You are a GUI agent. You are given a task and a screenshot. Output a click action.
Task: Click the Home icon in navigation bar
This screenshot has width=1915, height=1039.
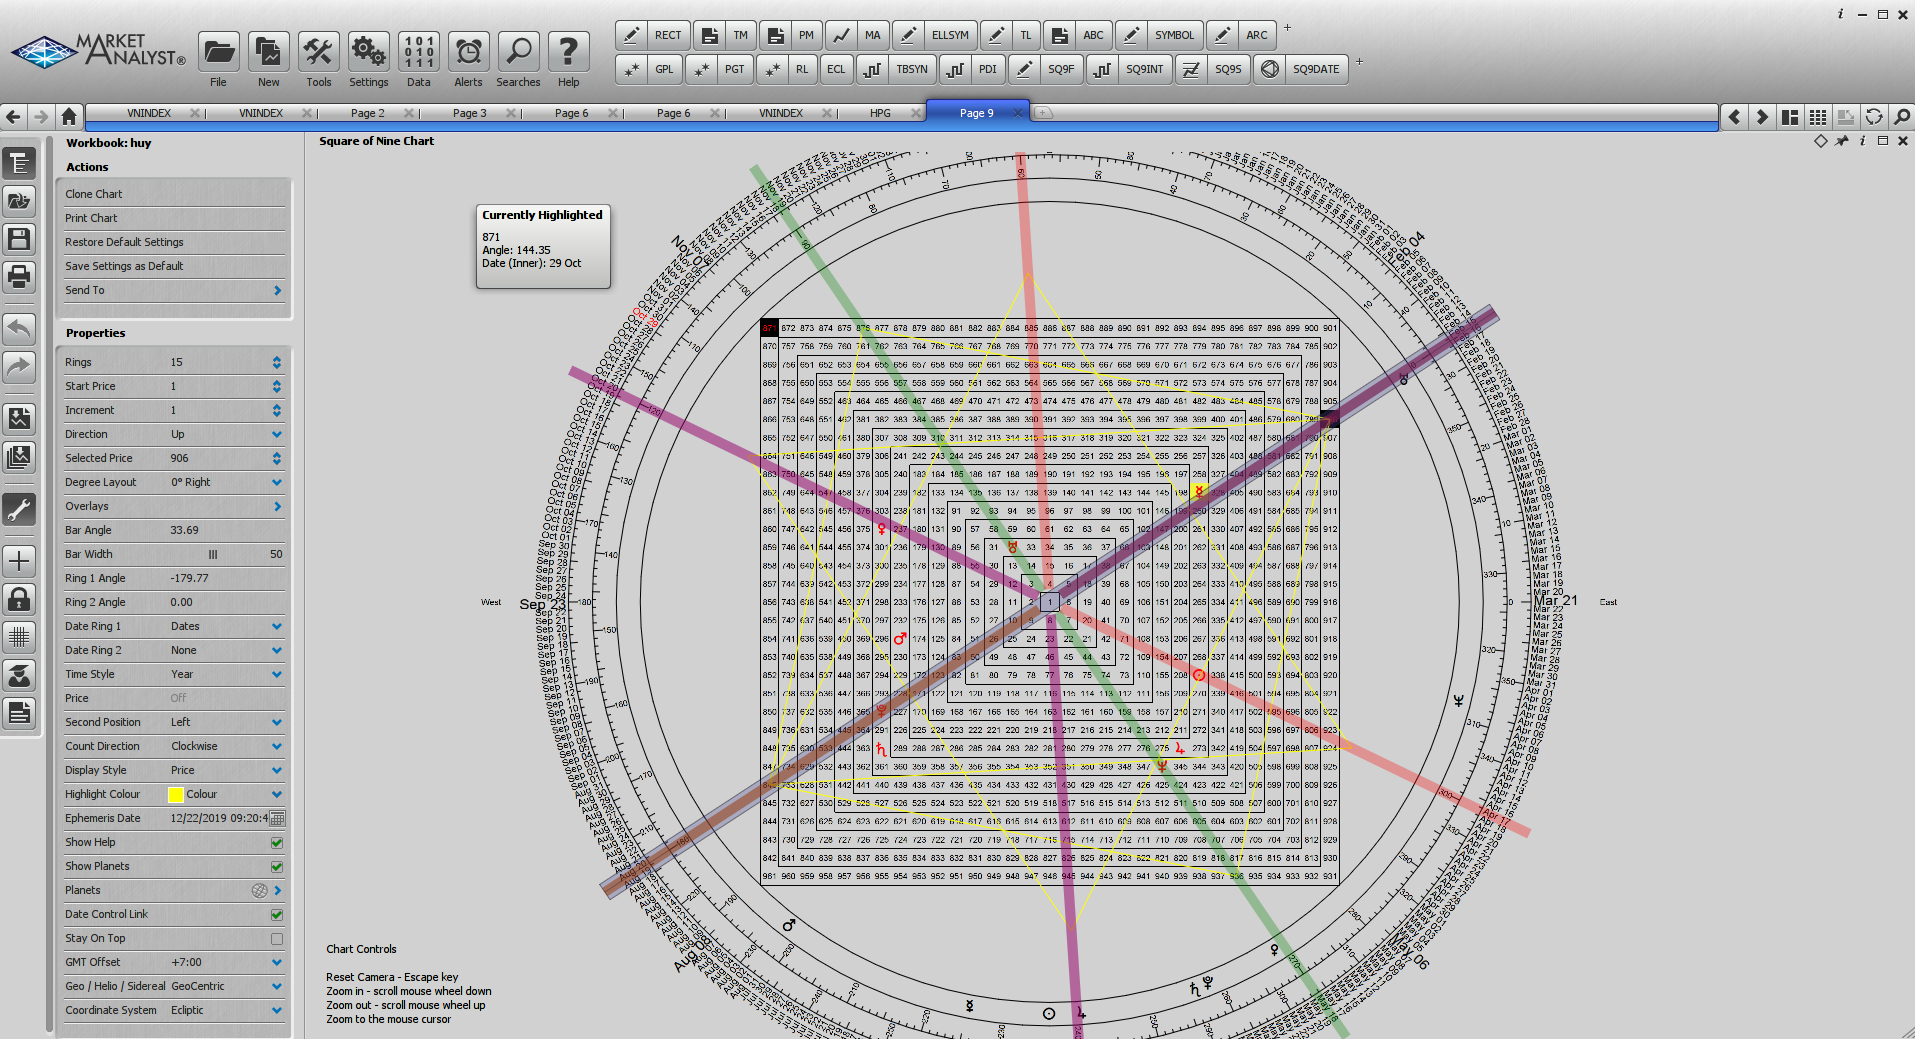pos(69,115)
